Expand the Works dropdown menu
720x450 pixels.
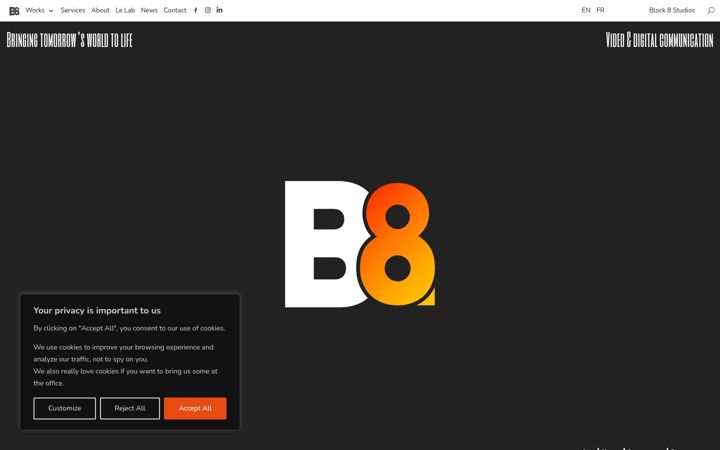click(39, 10)
